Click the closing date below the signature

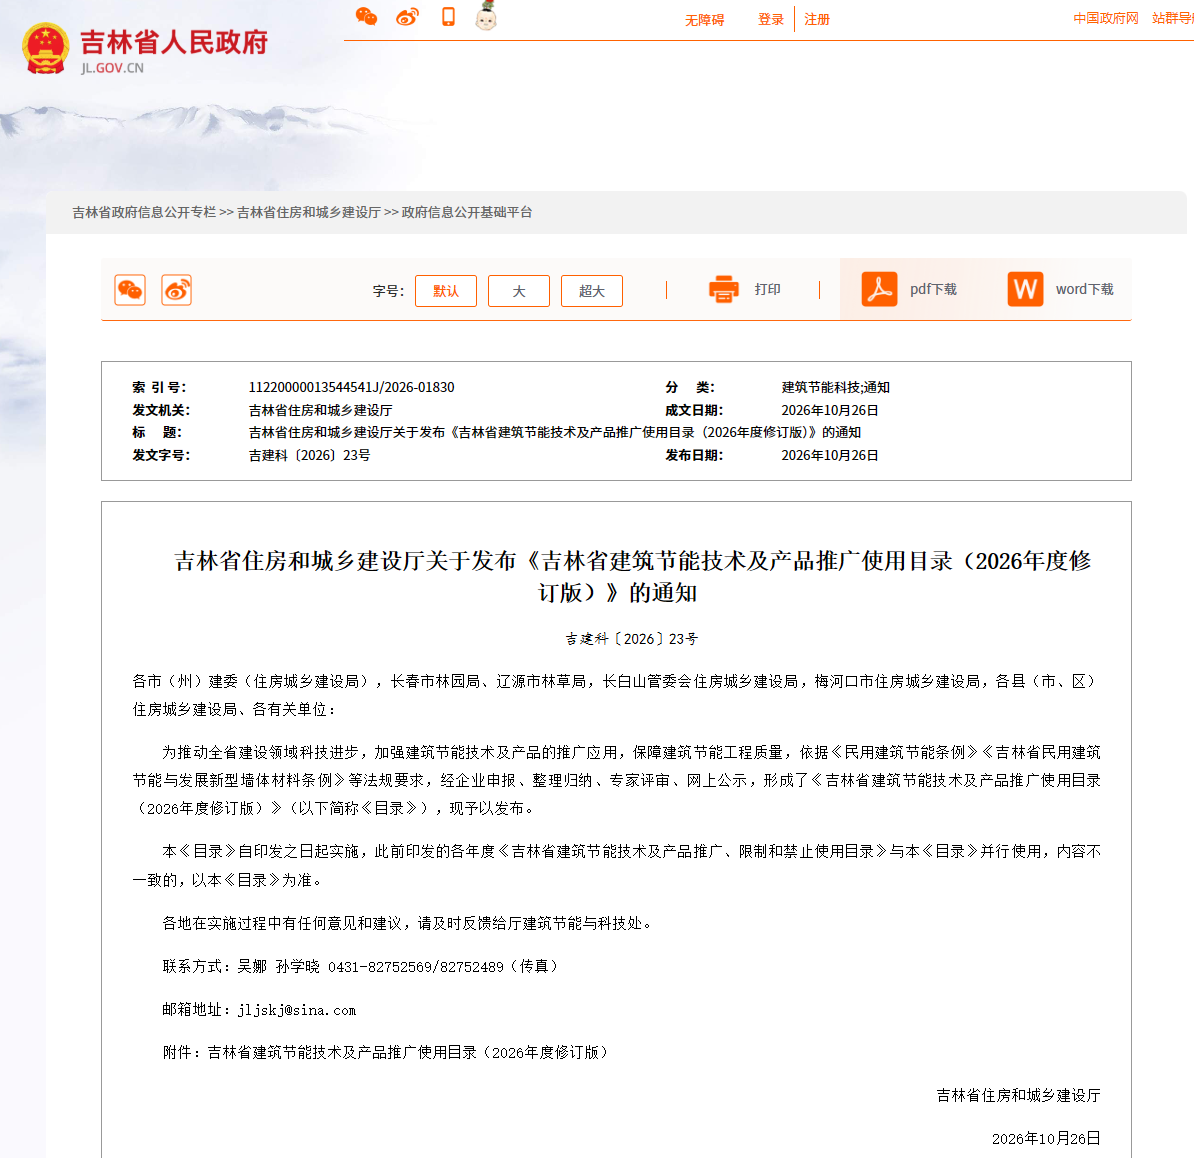click(x=1046, y=1139)
